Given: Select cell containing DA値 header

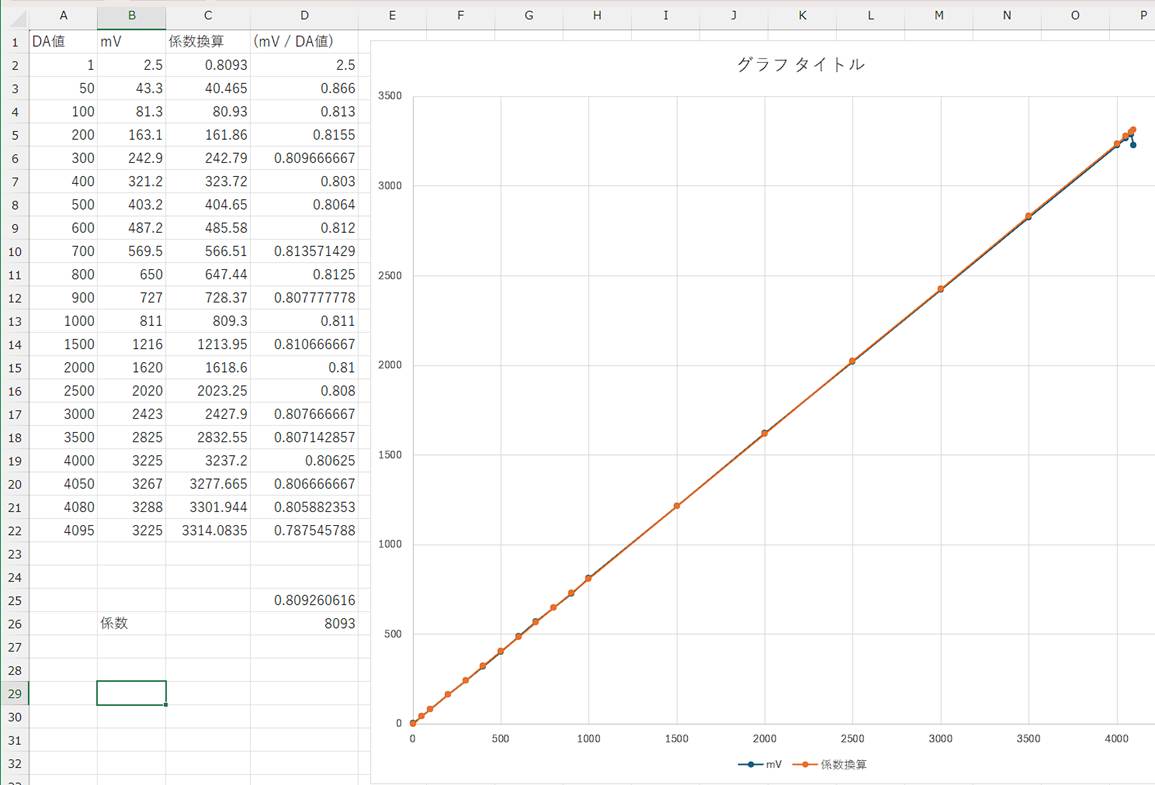Looking at the screenshot, I should [x=63, y=42].
